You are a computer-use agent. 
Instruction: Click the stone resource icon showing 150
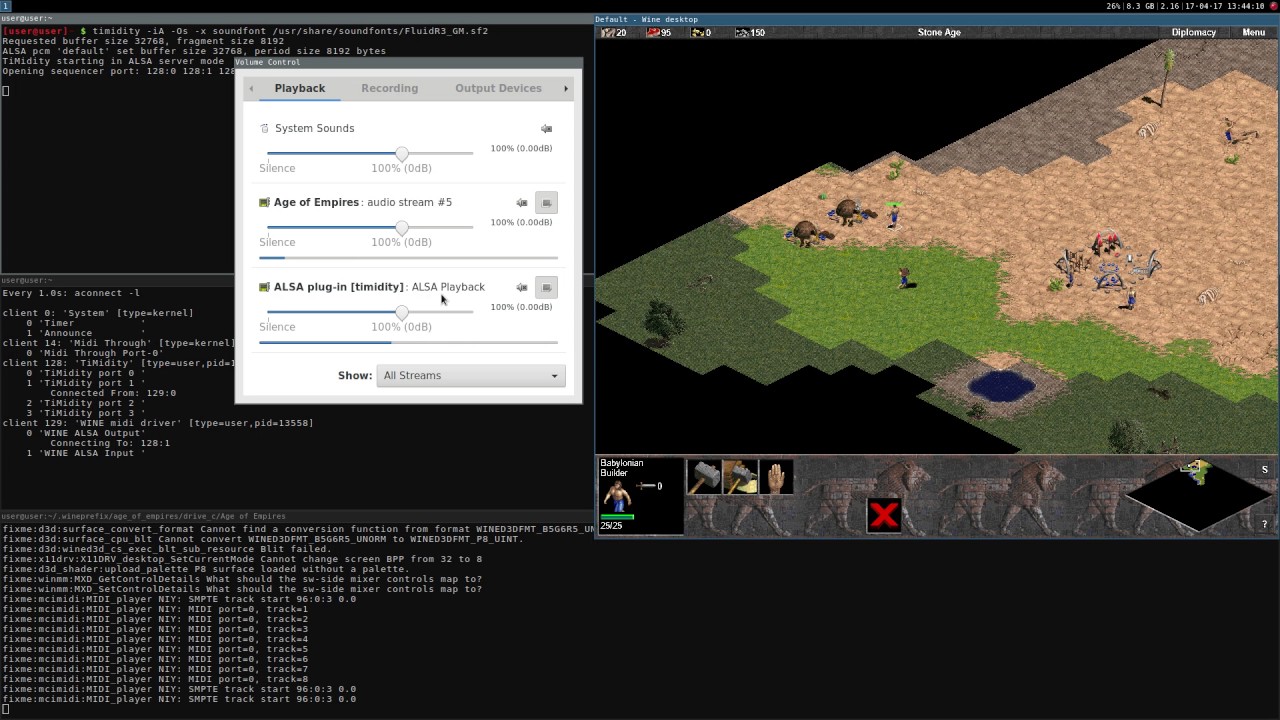(x=742, y=33)
